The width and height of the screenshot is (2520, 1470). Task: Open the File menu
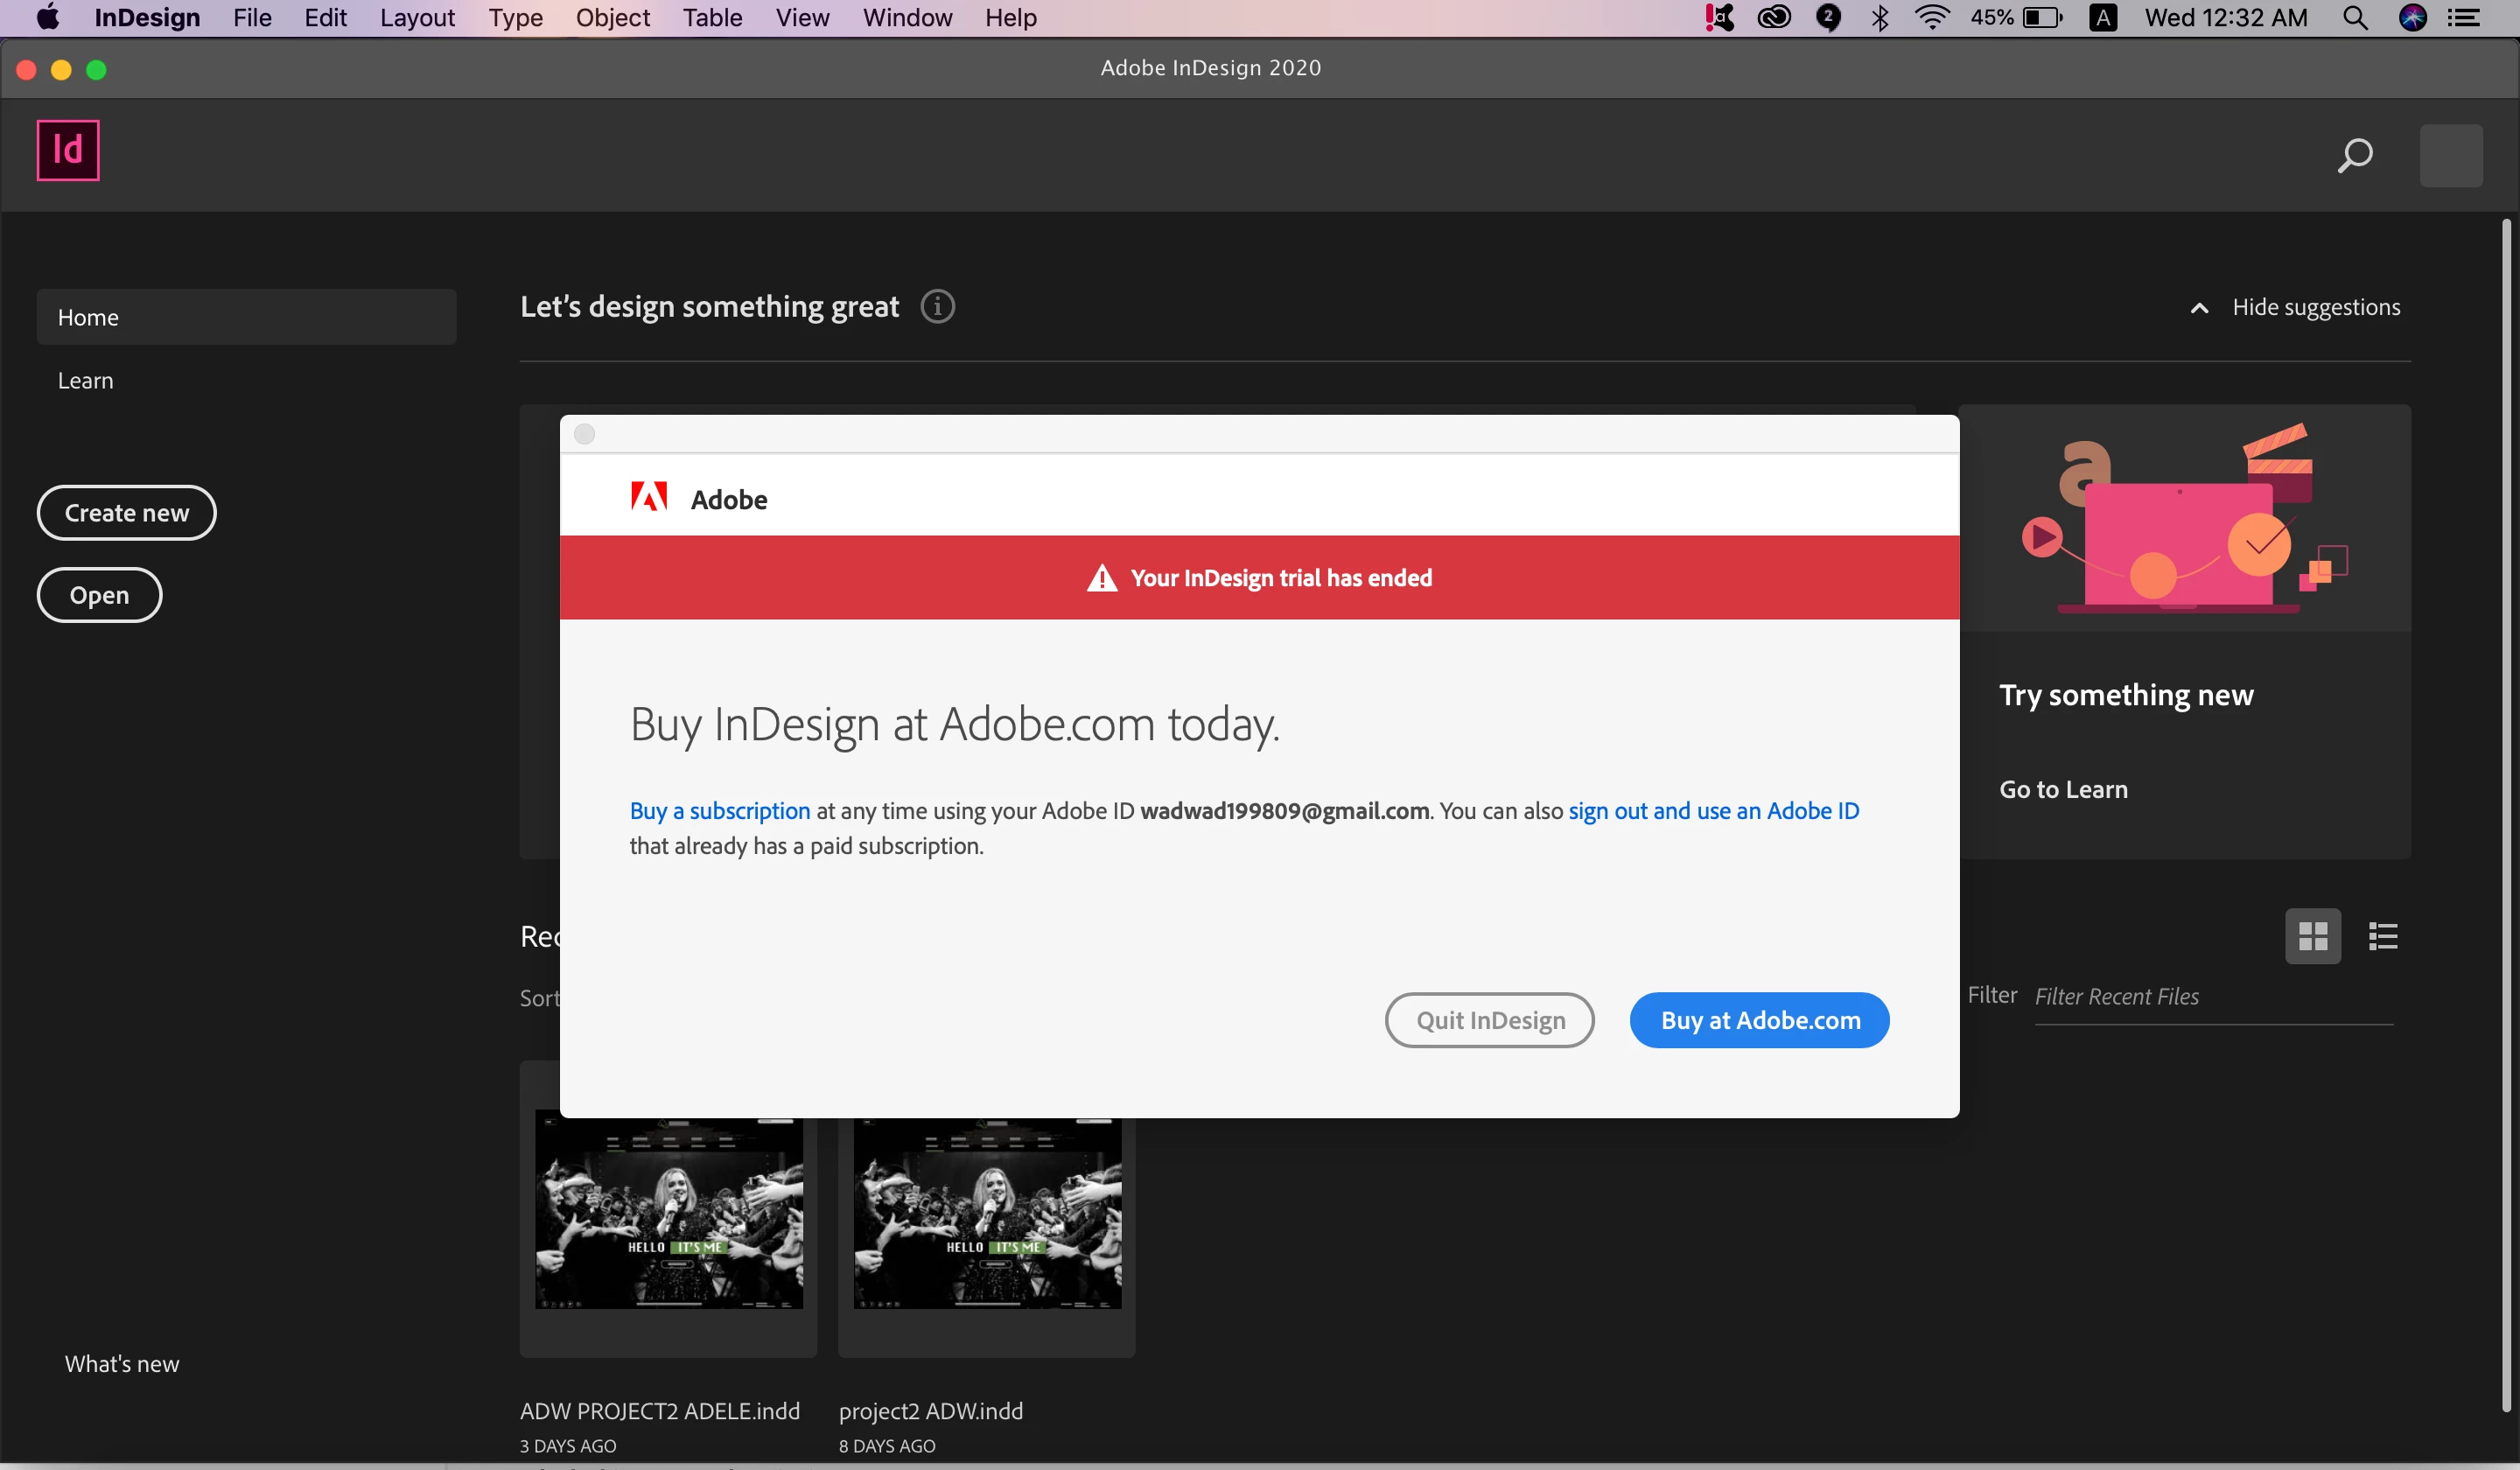[252, 17]
